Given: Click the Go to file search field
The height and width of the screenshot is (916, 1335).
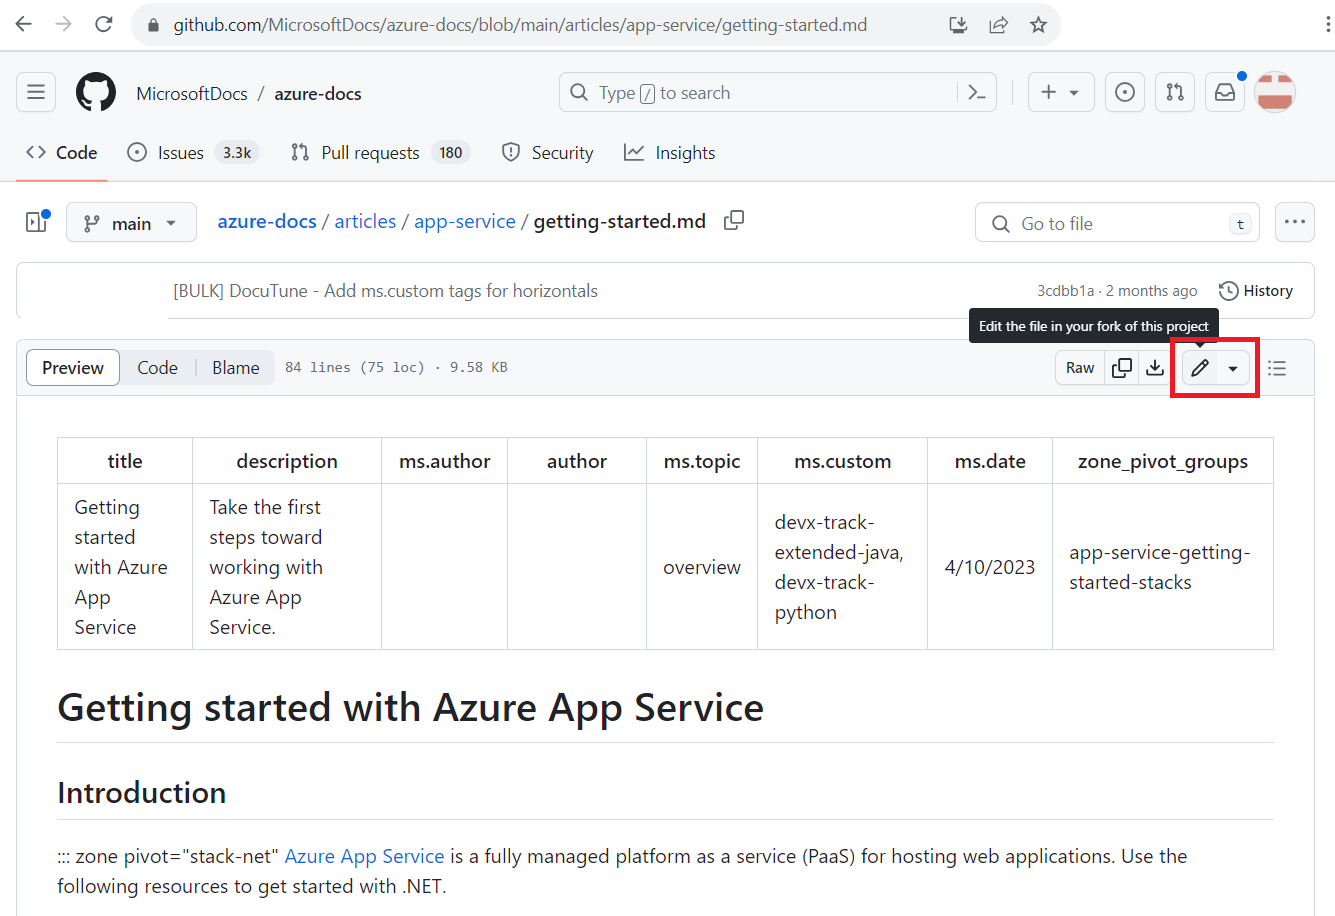Looking at the screenshot, I should tap(1100, 222).
